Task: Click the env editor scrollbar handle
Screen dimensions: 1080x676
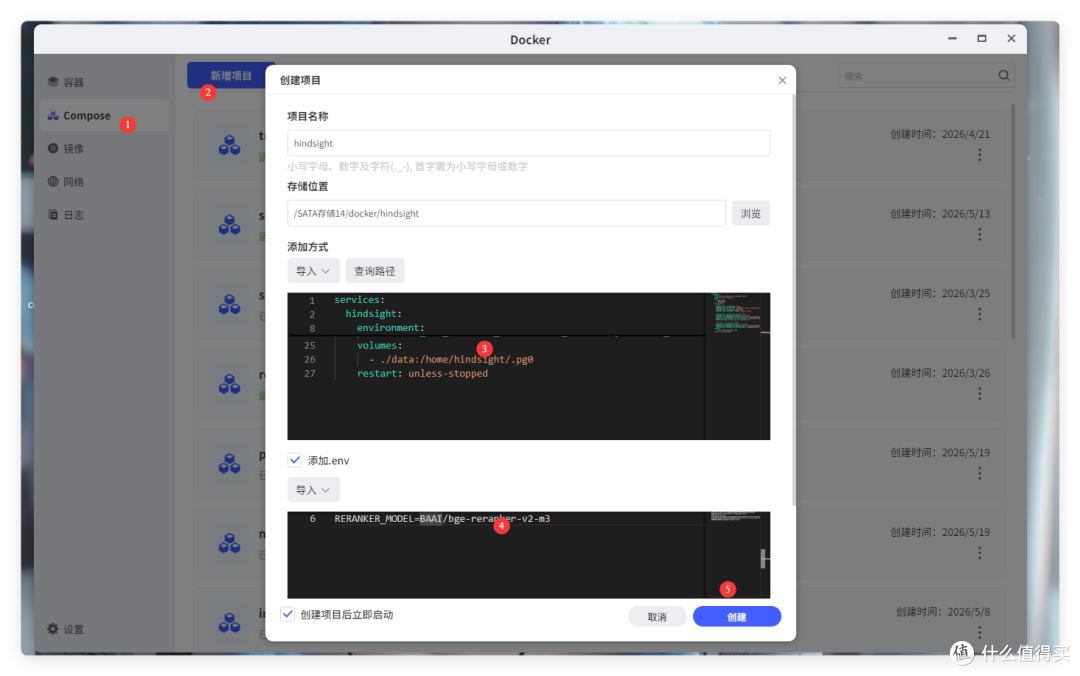Action: click(763, 558)
